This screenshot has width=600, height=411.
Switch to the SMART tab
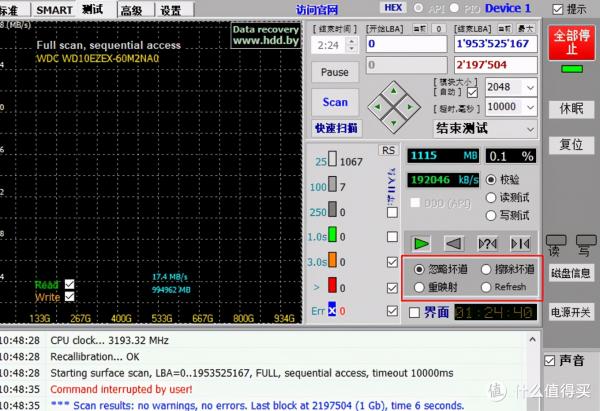pyautogui.click(x=54, y=10)
